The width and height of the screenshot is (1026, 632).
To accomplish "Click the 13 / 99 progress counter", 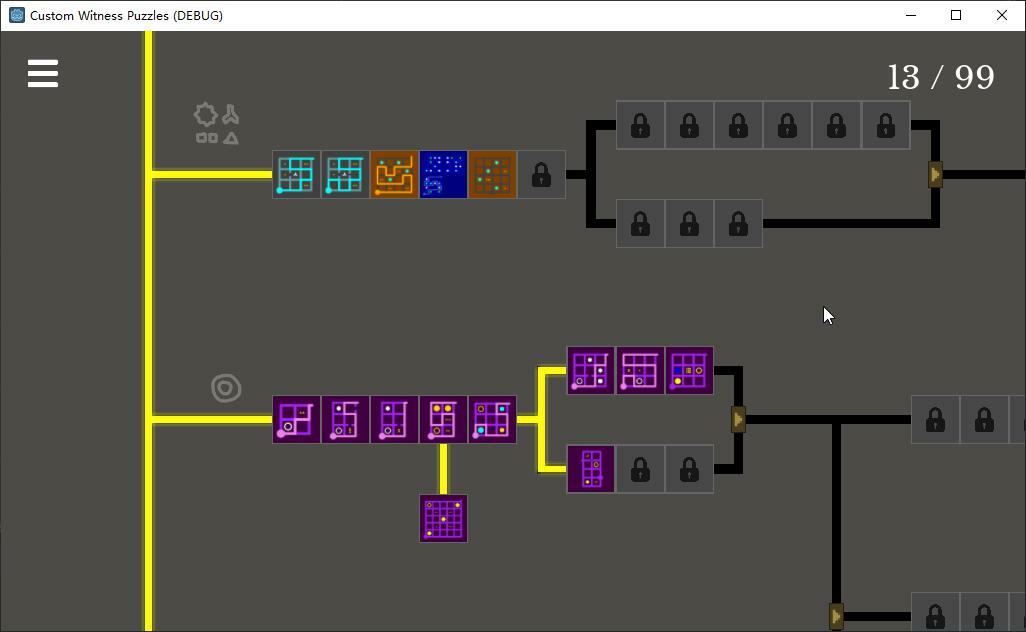I will tap(941, 78).
